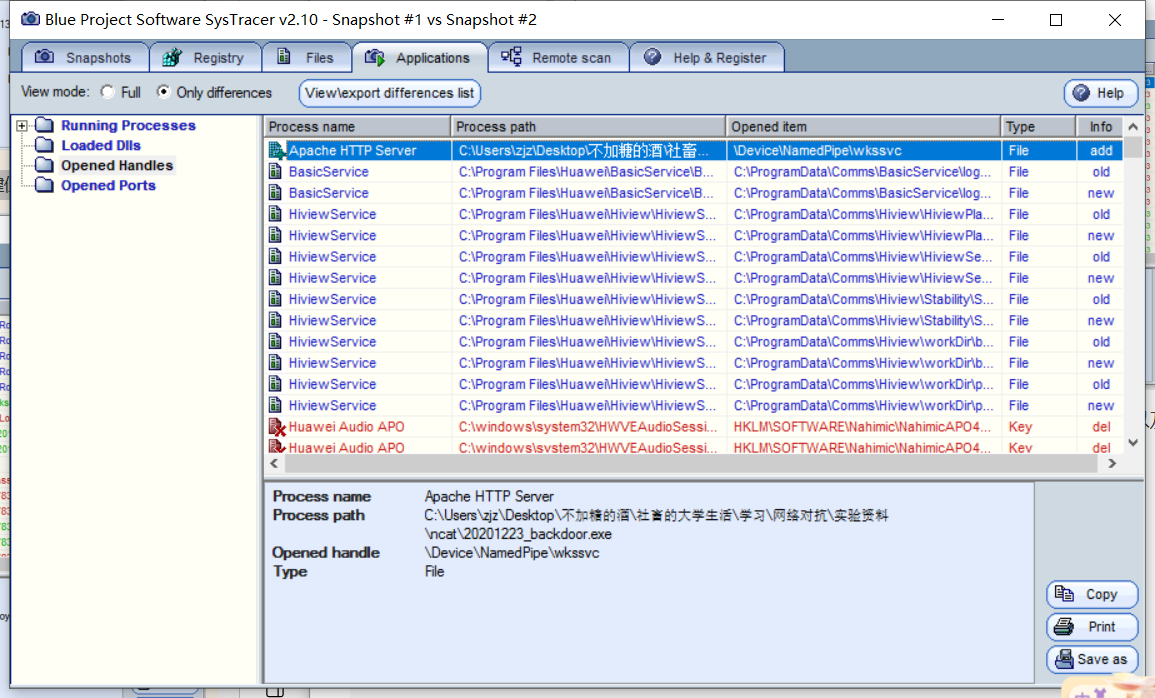
Task: Click the Registry tab icon
Action: (x=172, y=57)
